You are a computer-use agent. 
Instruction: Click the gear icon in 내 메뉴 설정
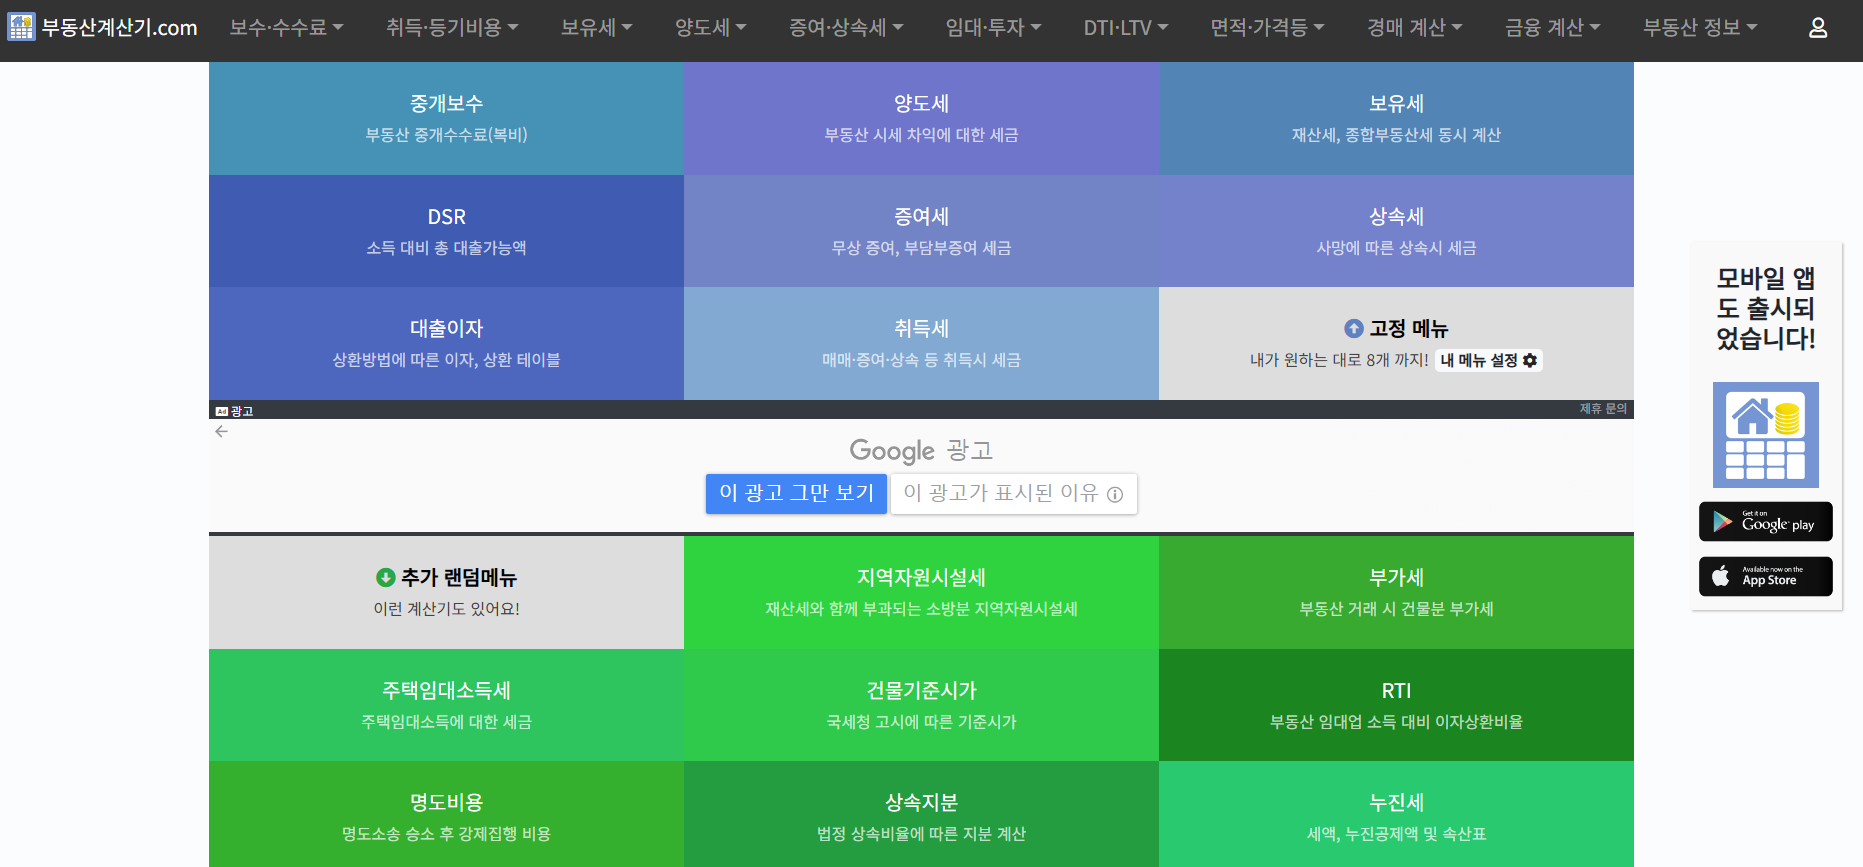[x=1530, y=360]
